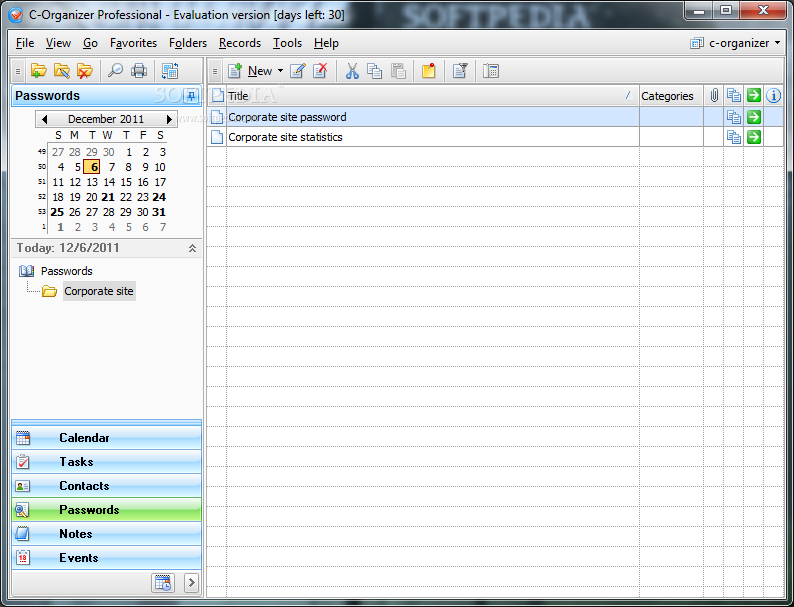The width and height of the screenshot is (794, 607).
Task: Click the New record icon with green plus
Action: (234, 71)
